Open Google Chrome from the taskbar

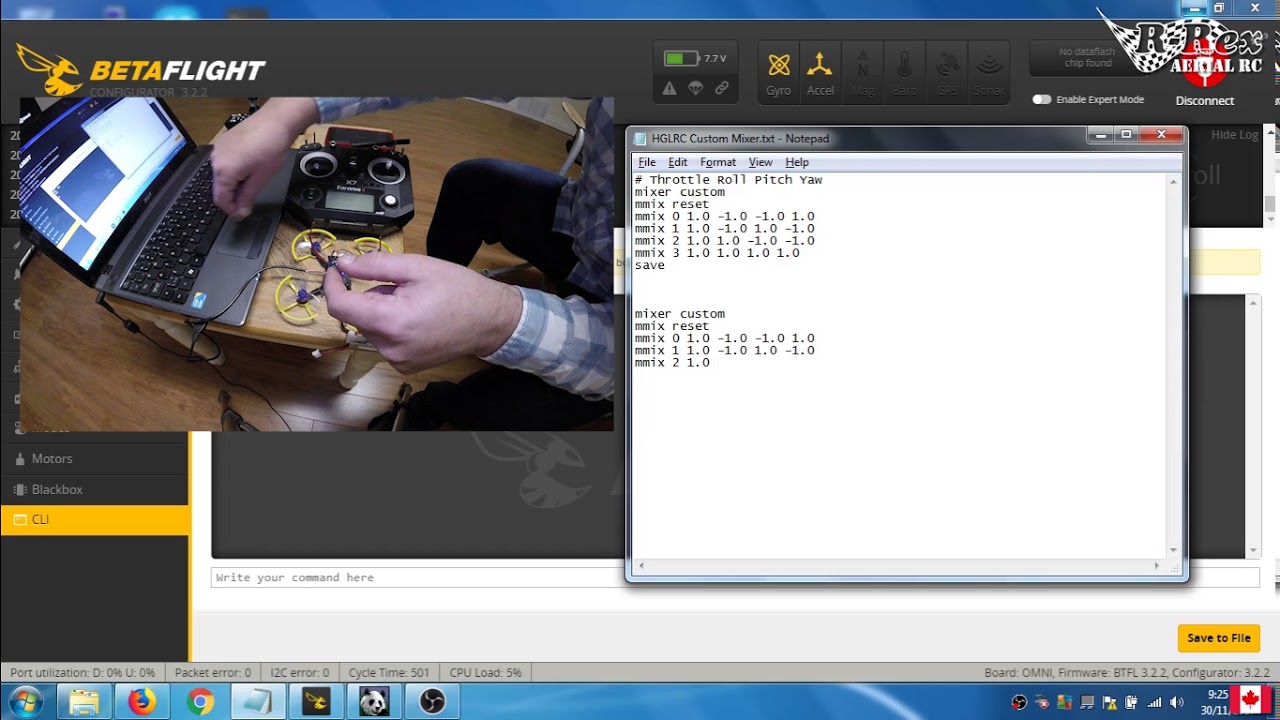click(200, 702)
